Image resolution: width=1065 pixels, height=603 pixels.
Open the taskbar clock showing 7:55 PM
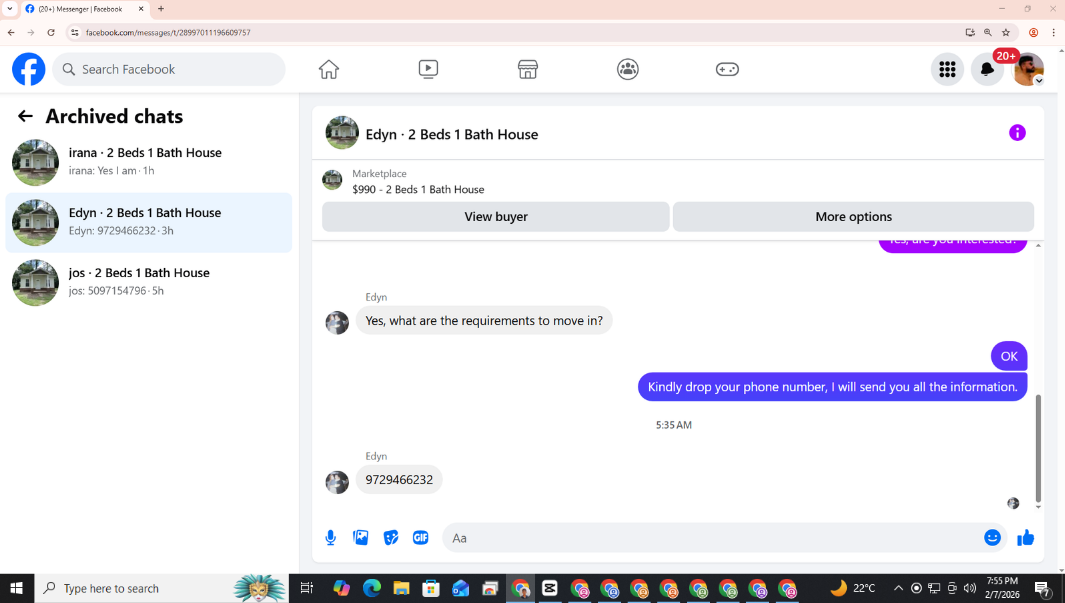click(x=1003, y=587)
